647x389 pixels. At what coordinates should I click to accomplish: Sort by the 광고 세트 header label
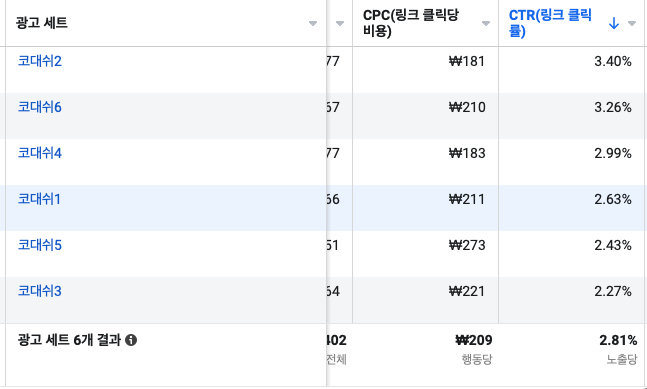42,23
